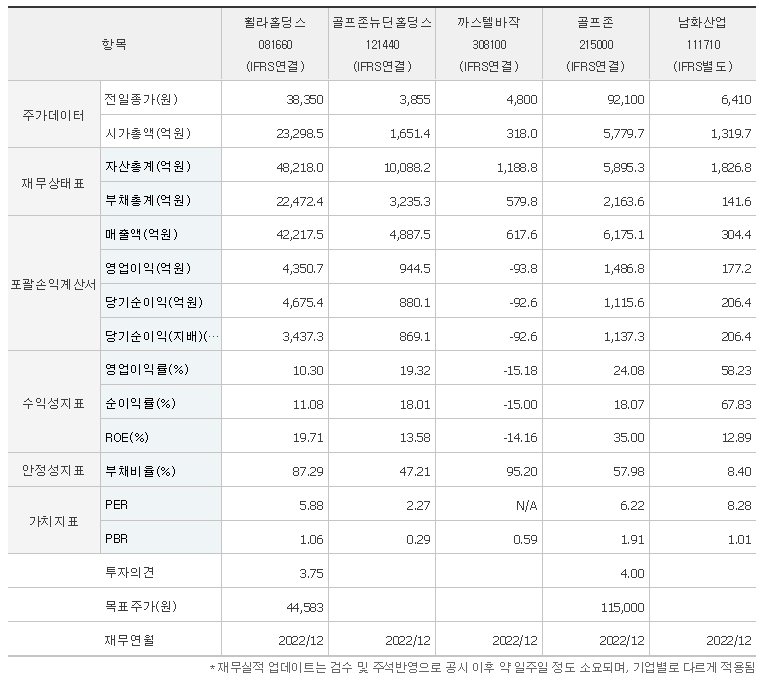This screenshot has height=674, width=765.
Task: Click the 8.40 debt ratio value
Action: tap(739, 471)
